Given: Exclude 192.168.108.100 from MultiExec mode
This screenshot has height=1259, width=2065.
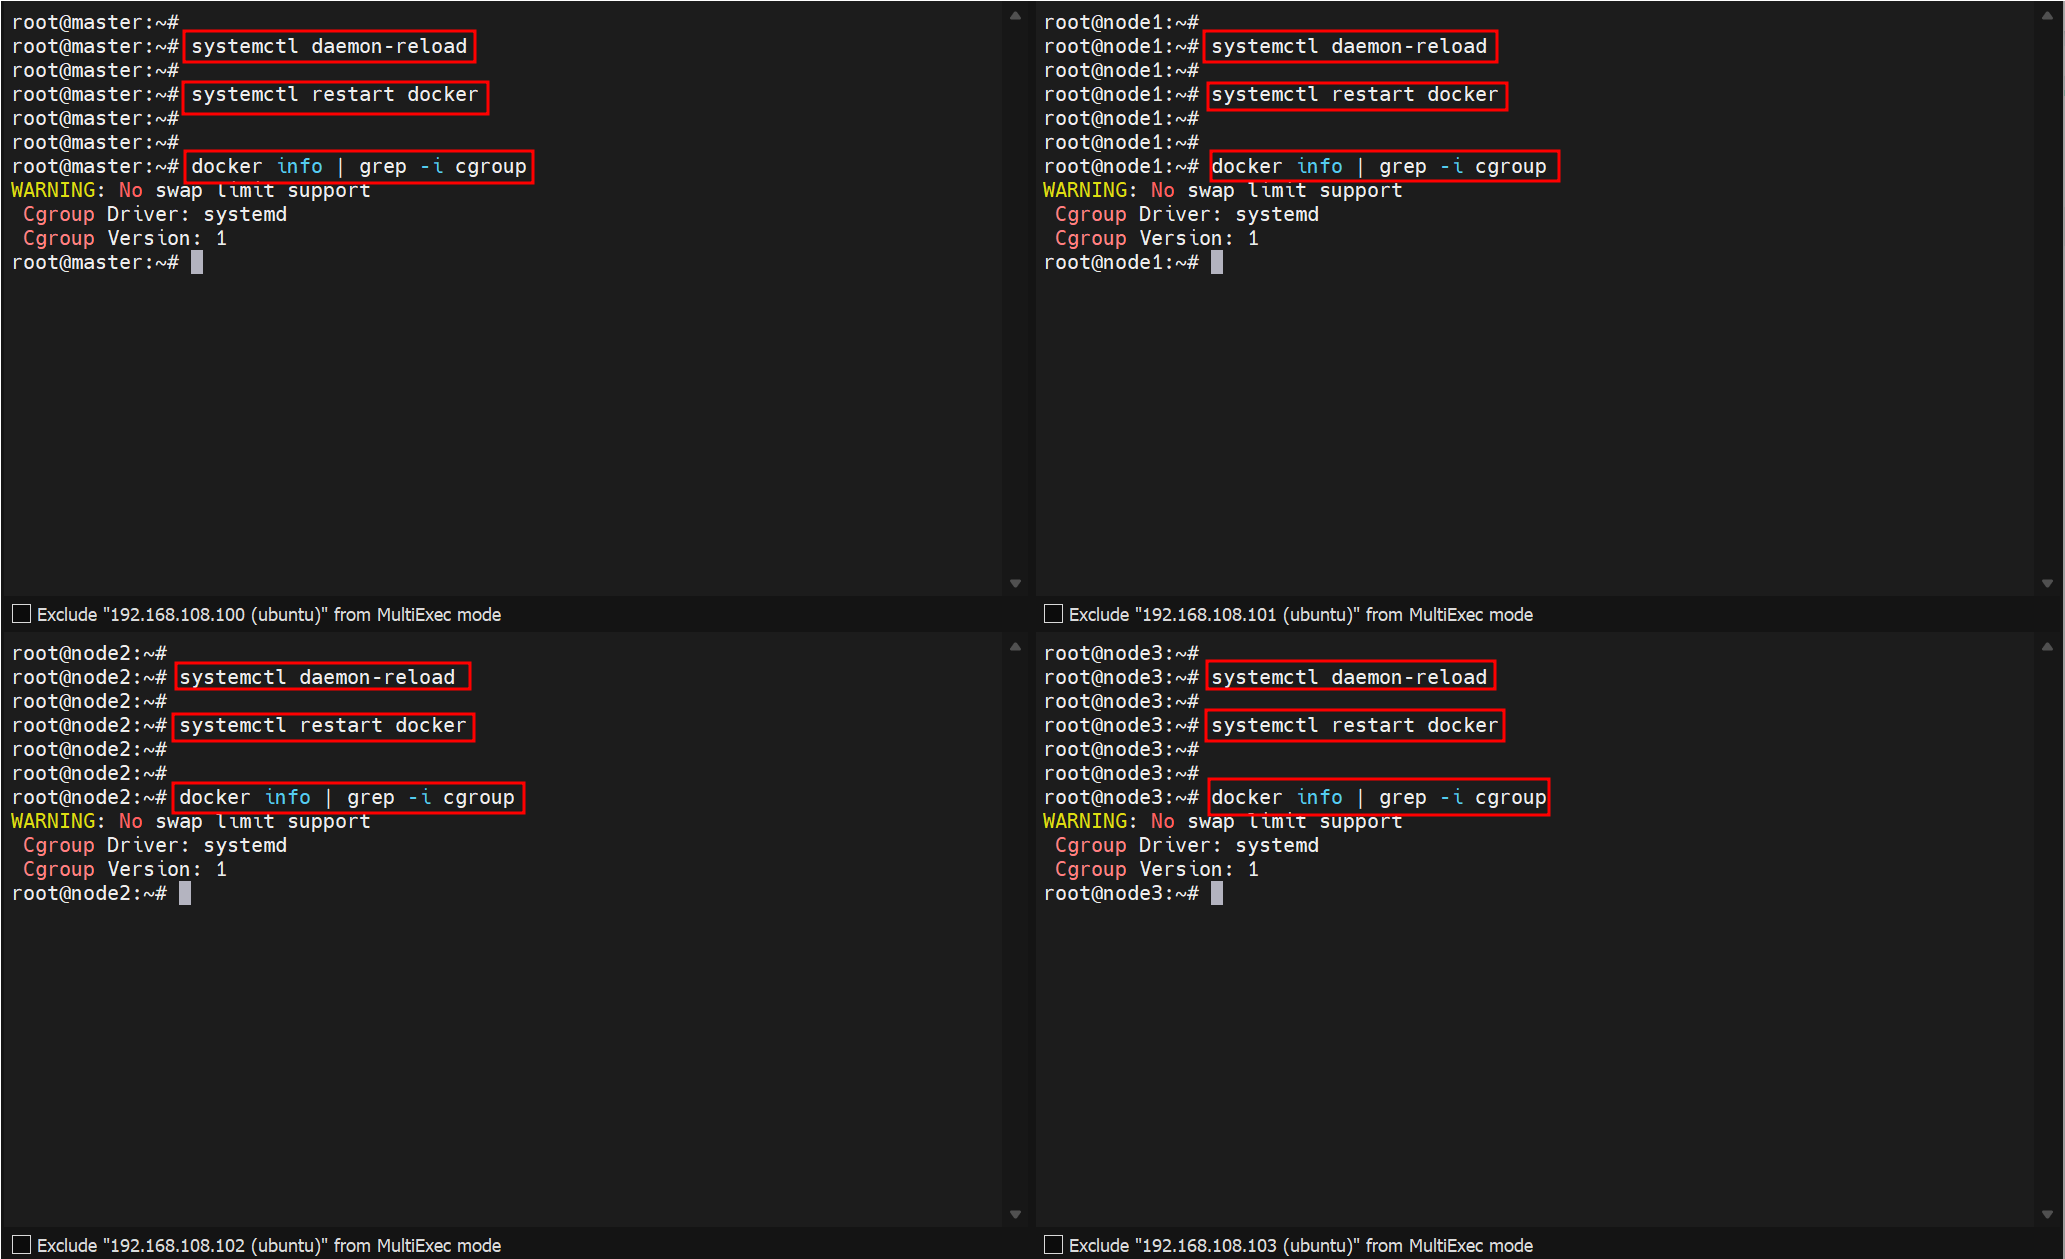Looking at the screenshot, I should [x=21, y=614].
